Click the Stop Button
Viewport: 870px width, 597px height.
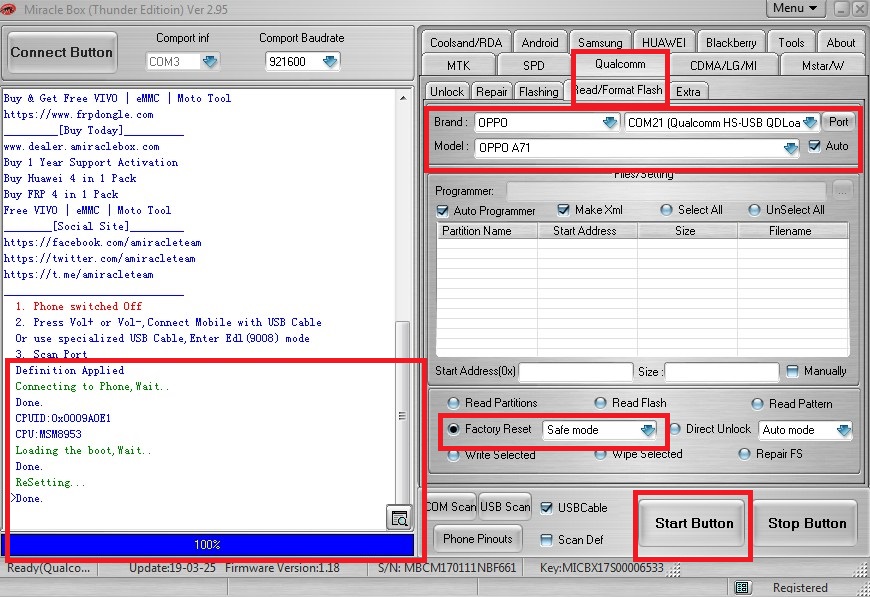tap(807, 523)
